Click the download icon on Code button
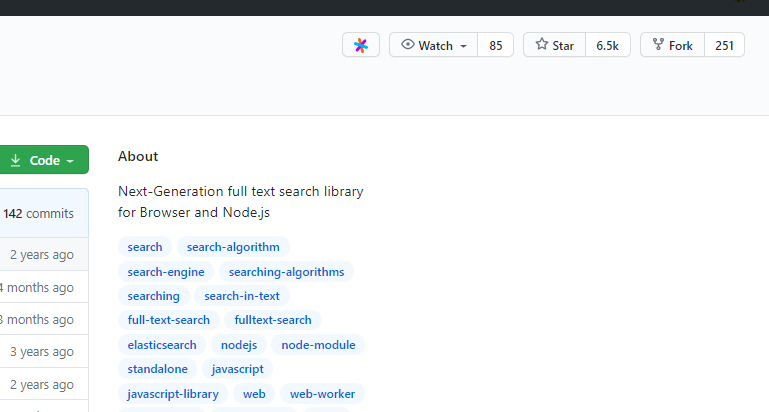 [x=16, y=160]
